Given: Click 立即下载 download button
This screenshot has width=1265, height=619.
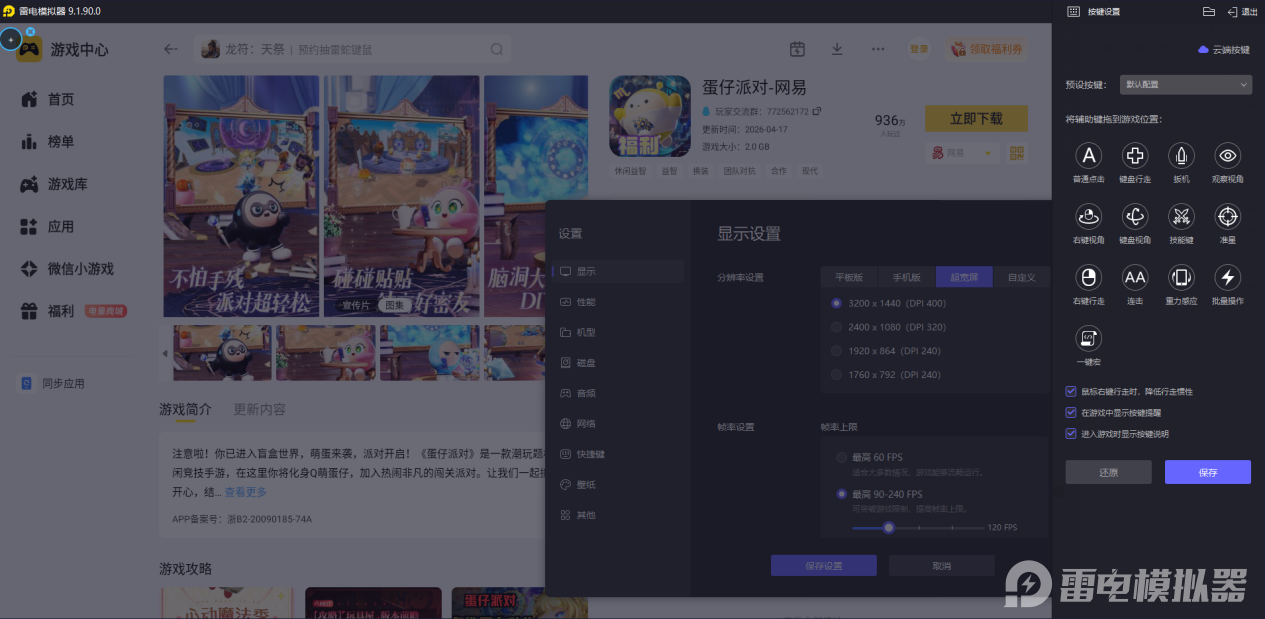Looking at the screenshot, I should click(976, 119).
